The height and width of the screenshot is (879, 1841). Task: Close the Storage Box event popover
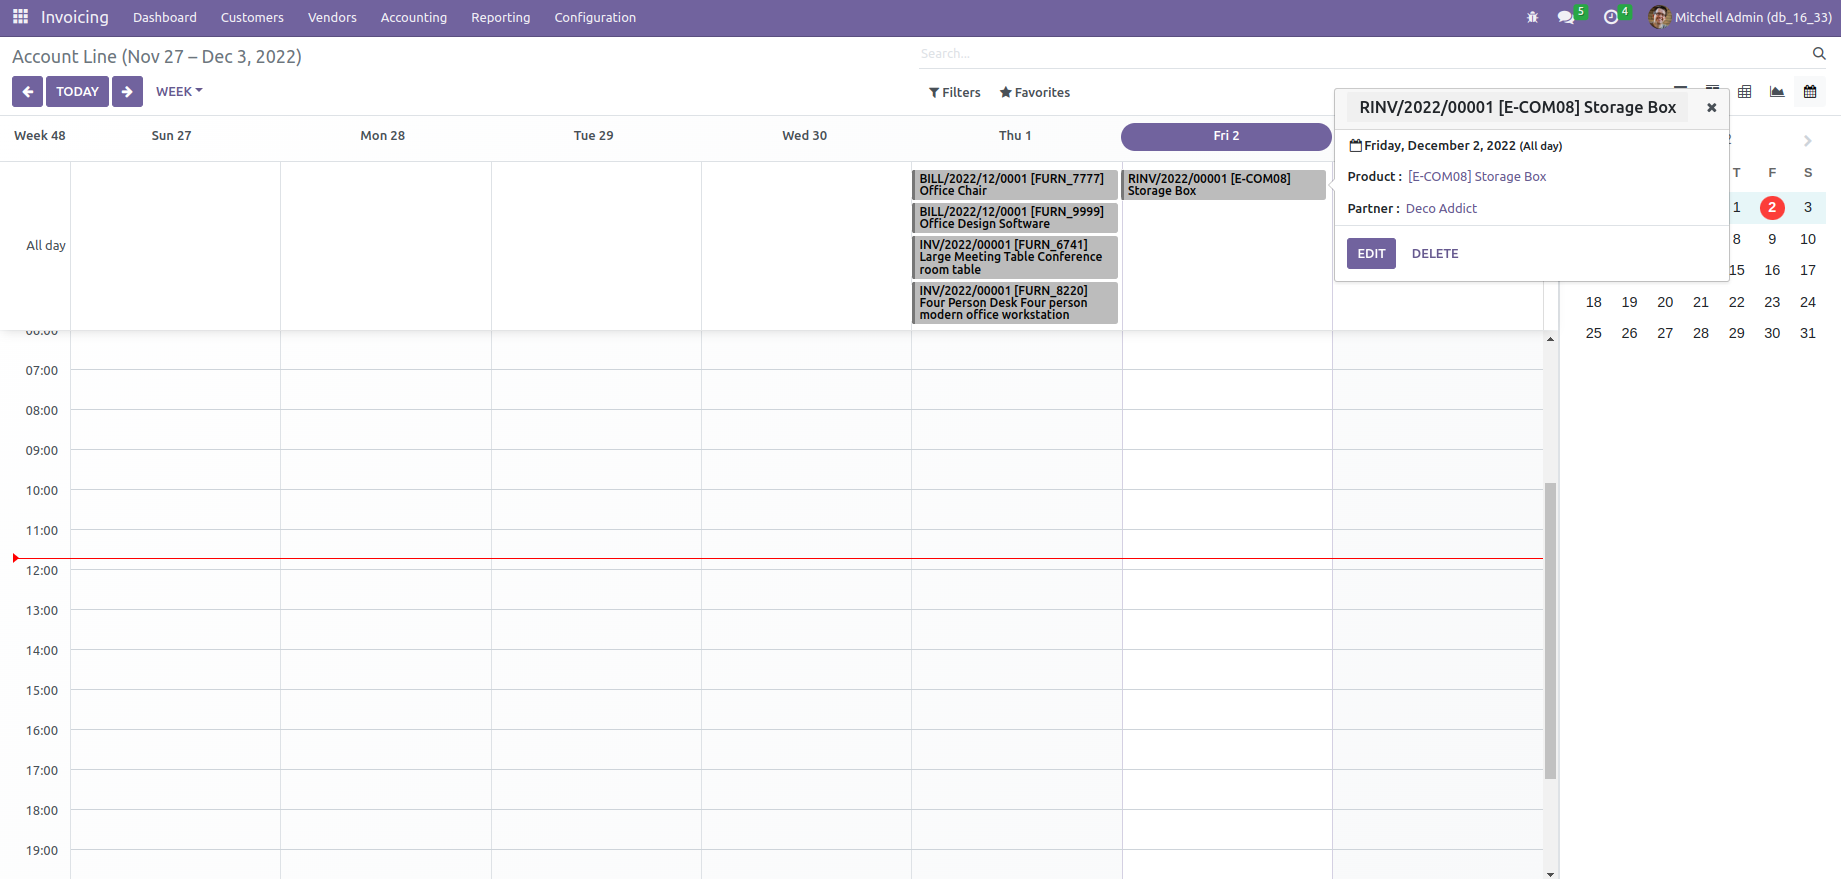pyautogui.click(x=1711, y=108)
